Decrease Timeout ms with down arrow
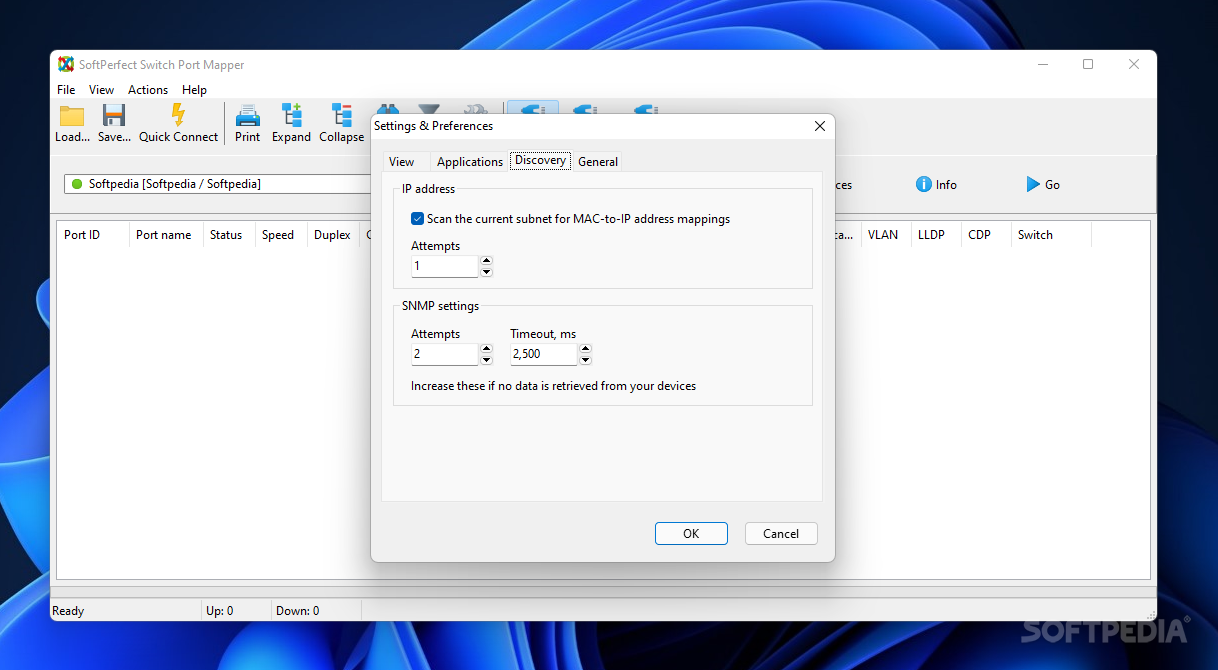Viewport: 1218px width, 670px height. tap(585, 359)
